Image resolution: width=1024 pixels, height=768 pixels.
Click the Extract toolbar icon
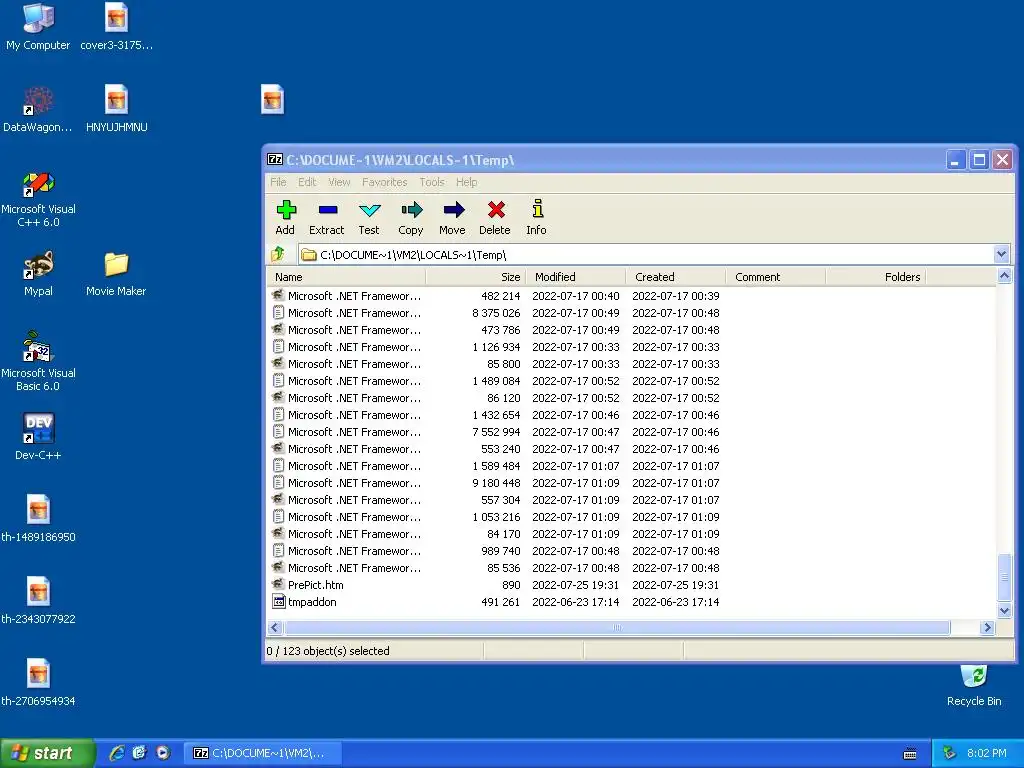pyautogui.click(x=327, y=217)
